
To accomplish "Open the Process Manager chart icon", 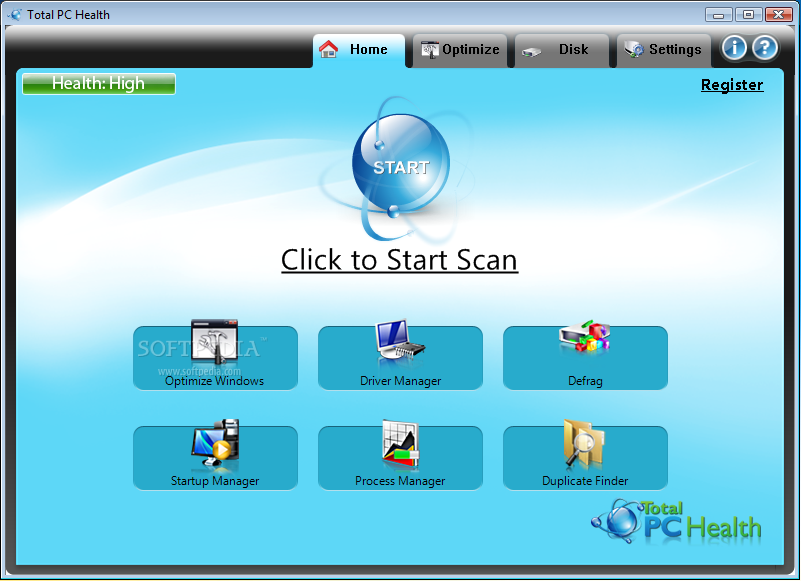I will [x=400, y=443].
